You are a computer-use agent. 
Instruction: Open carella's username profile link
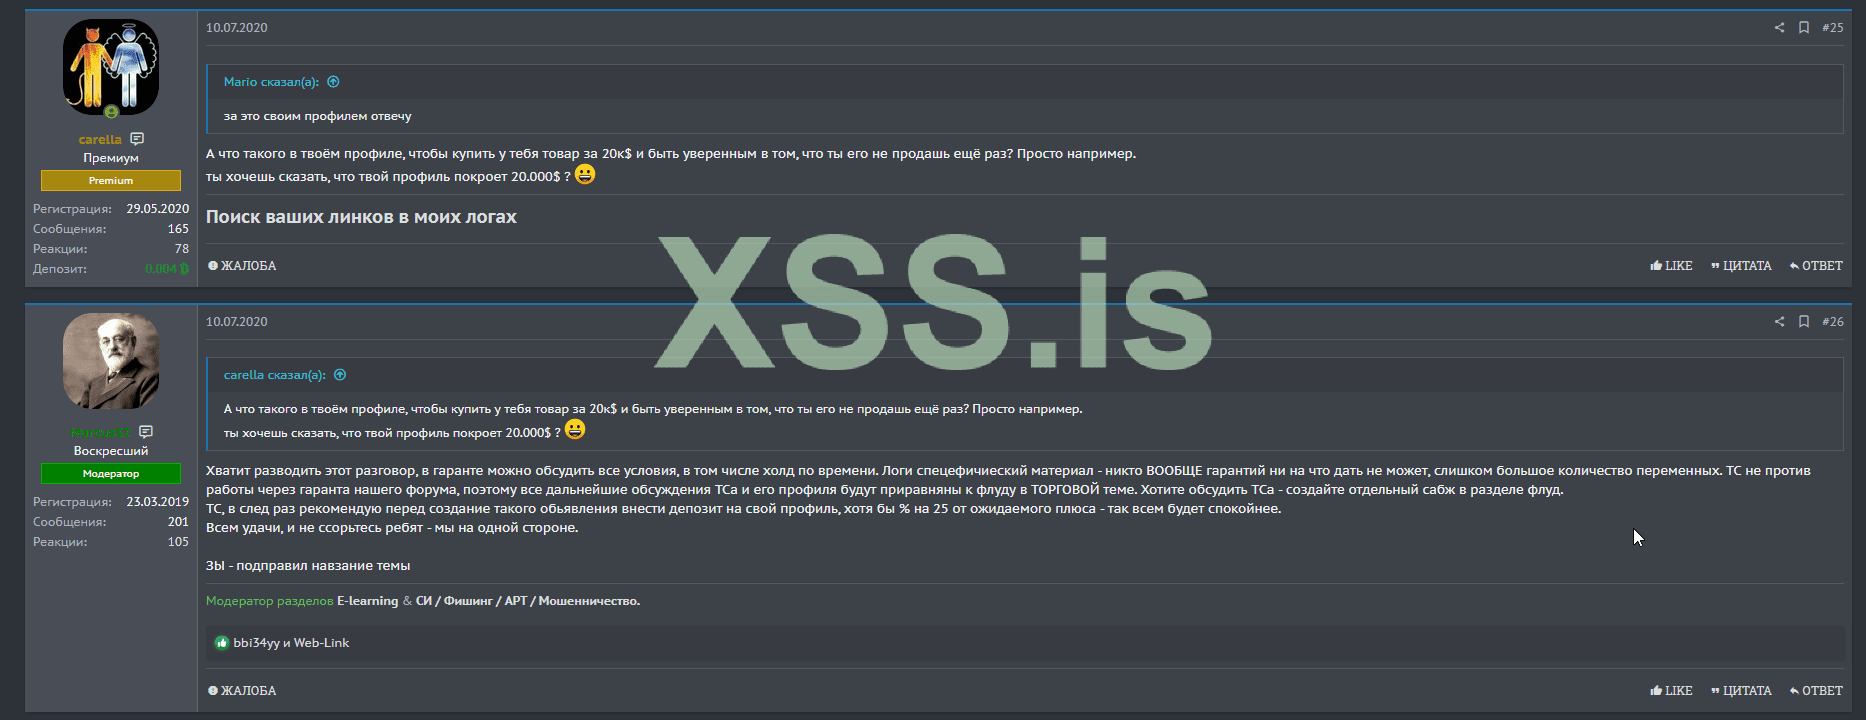coord(100,139)
